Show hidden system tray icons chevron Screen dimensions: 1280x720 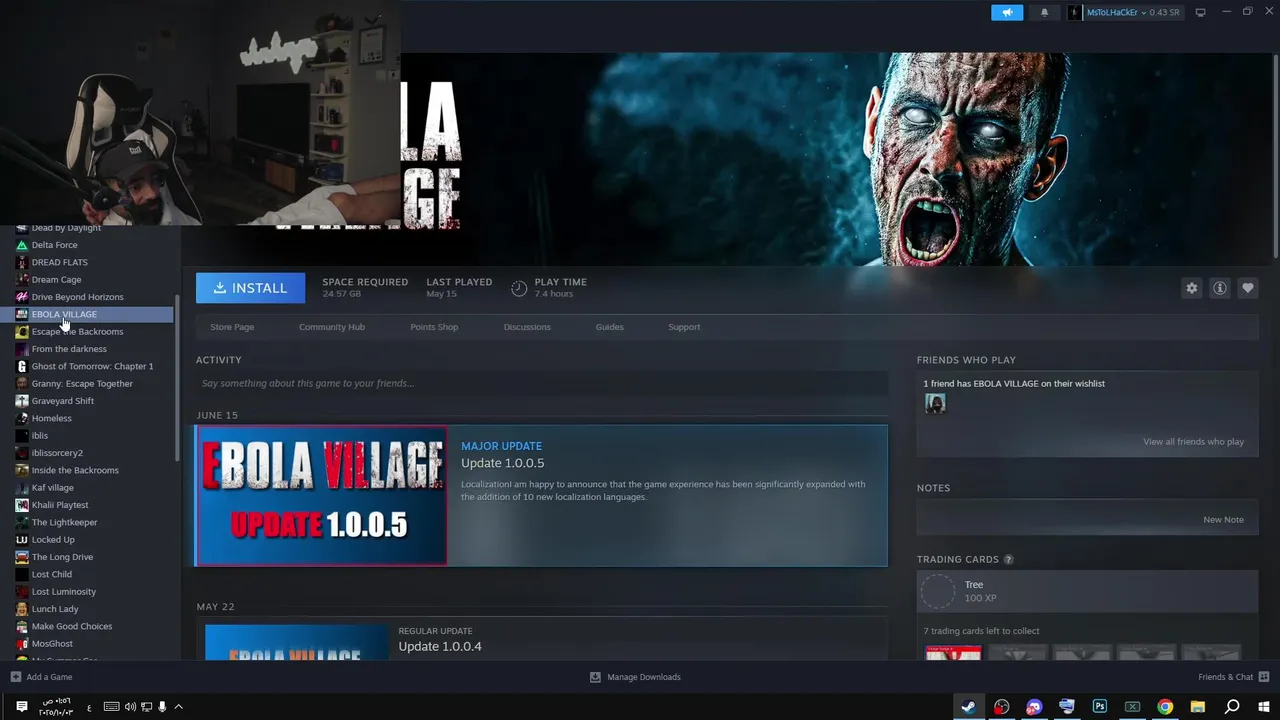pyautogui.click(x=178, y=707)
